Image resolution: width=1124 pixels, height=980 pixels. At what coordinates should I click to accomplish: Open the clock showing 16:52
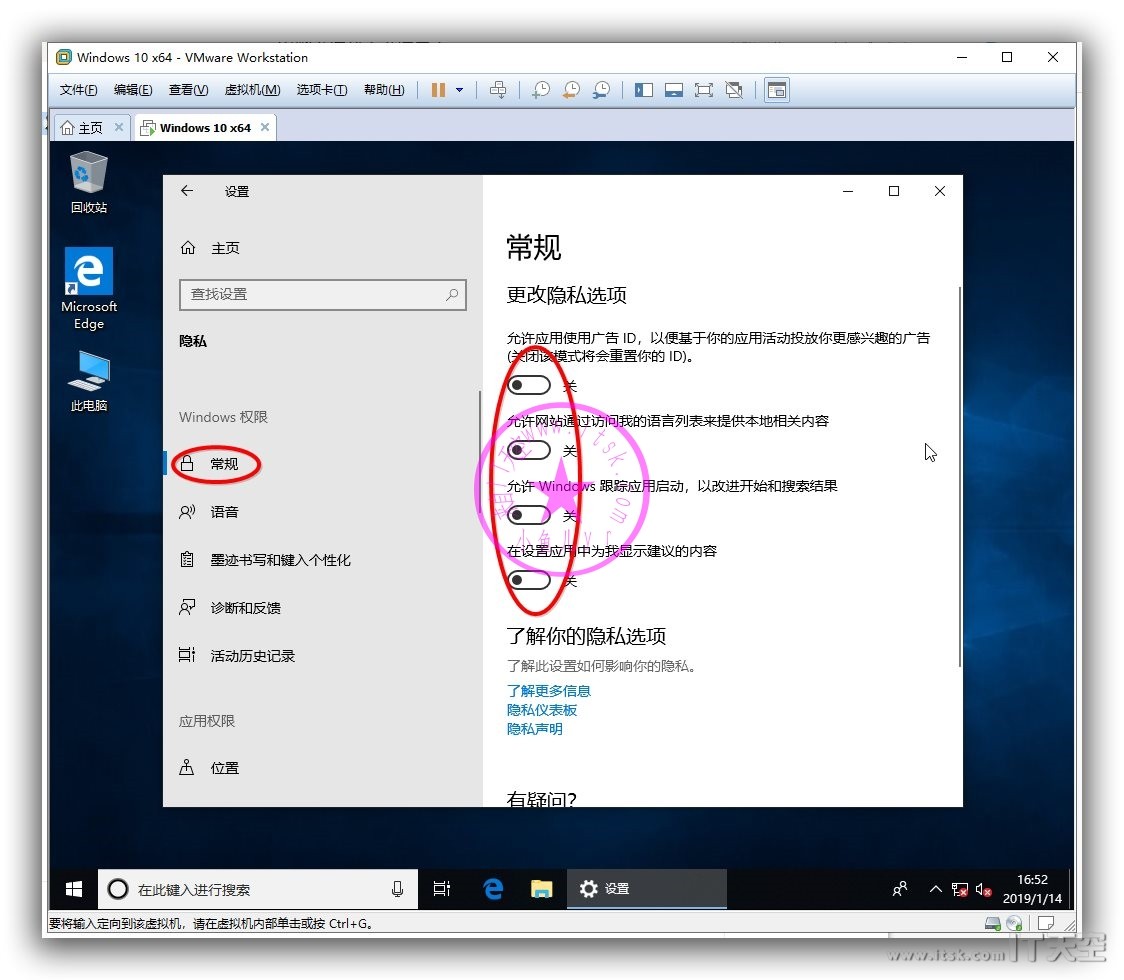[1032, 889]
